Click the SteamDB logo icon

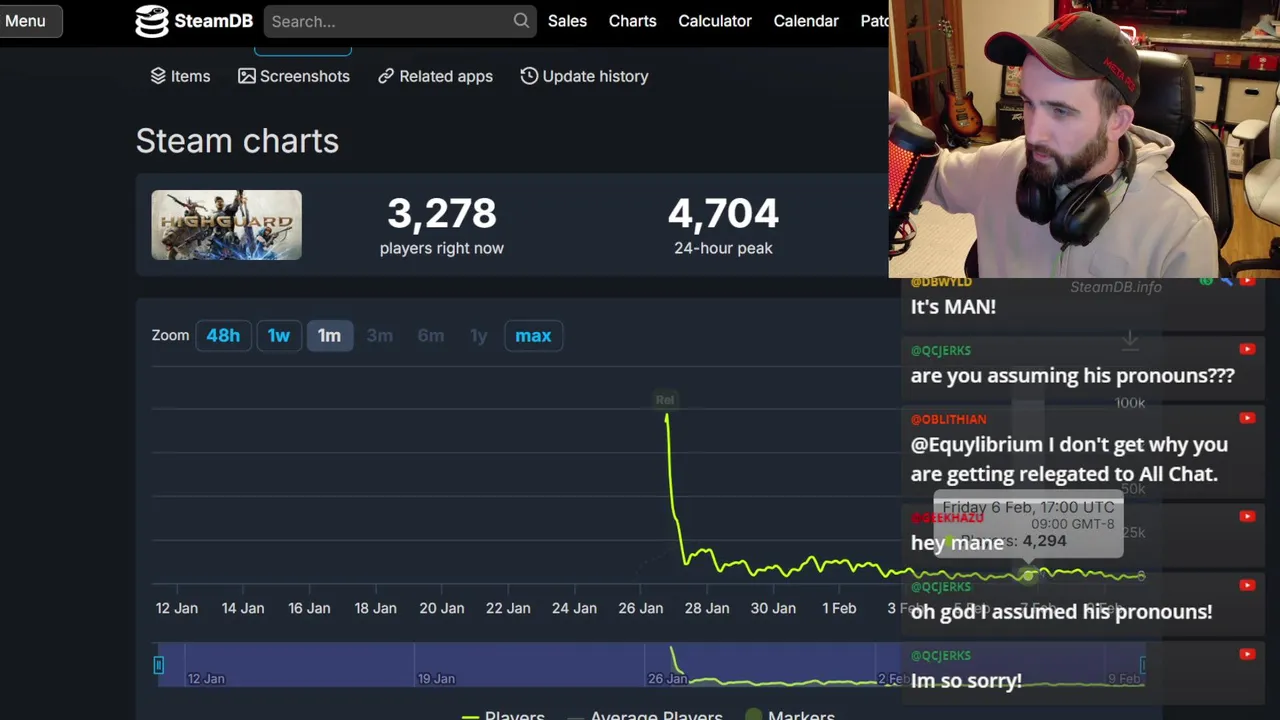point(152,21)
